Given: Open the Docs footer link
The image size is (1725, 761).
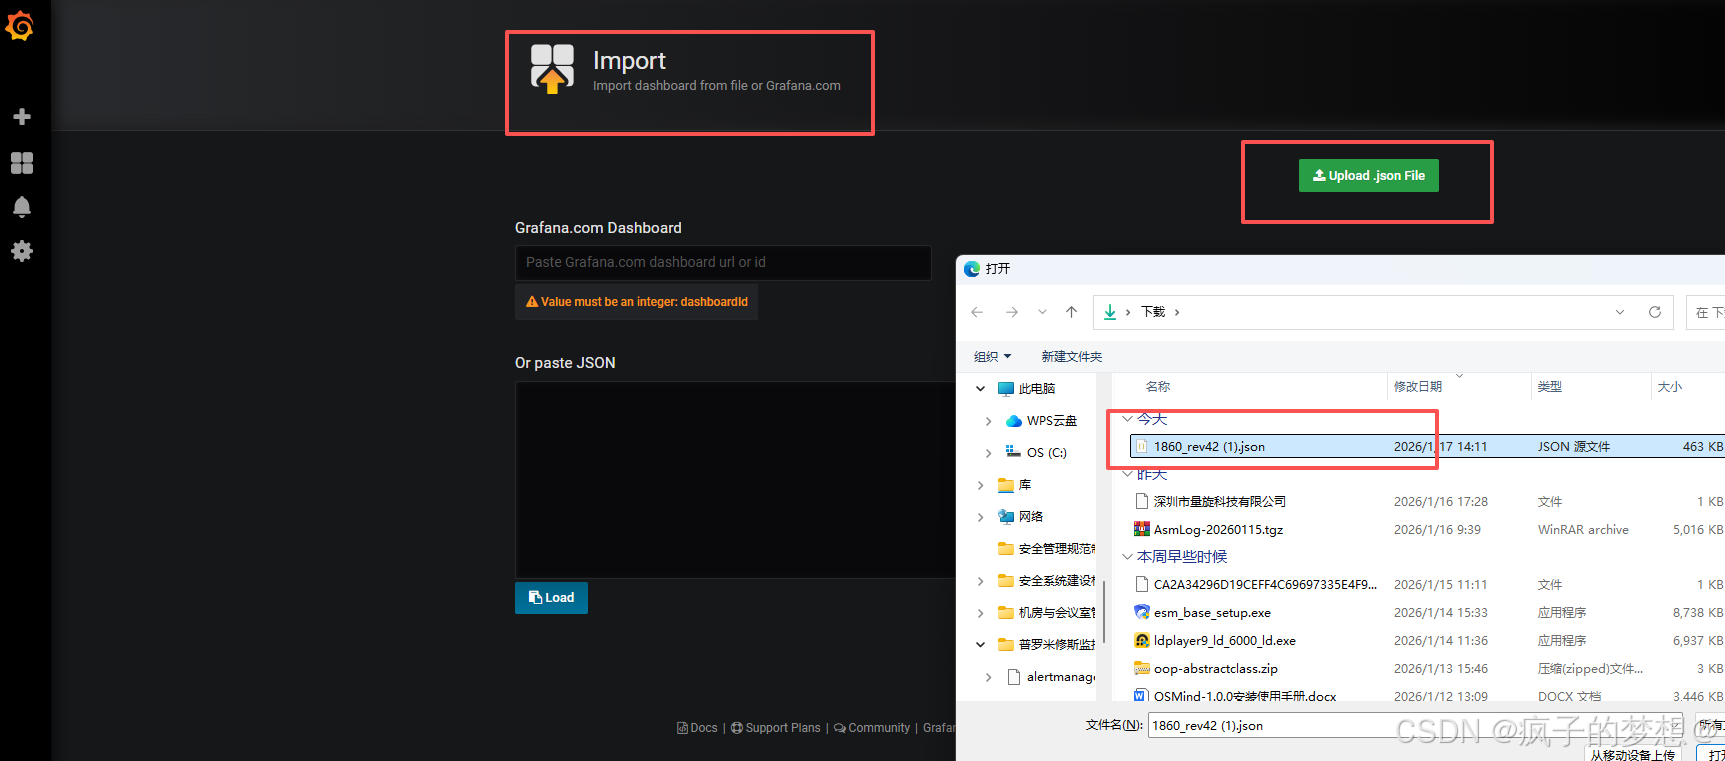Looking at the screenshot, I should [697, 728].
